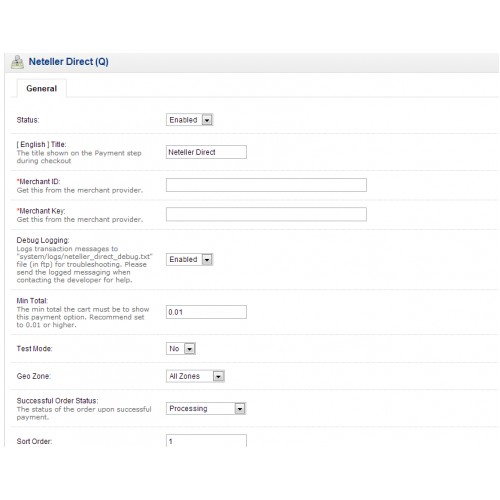Screen dimensions: 500x500
Task: Switch to the General tab
Action: pyautogui.click(x=42, y=88)
